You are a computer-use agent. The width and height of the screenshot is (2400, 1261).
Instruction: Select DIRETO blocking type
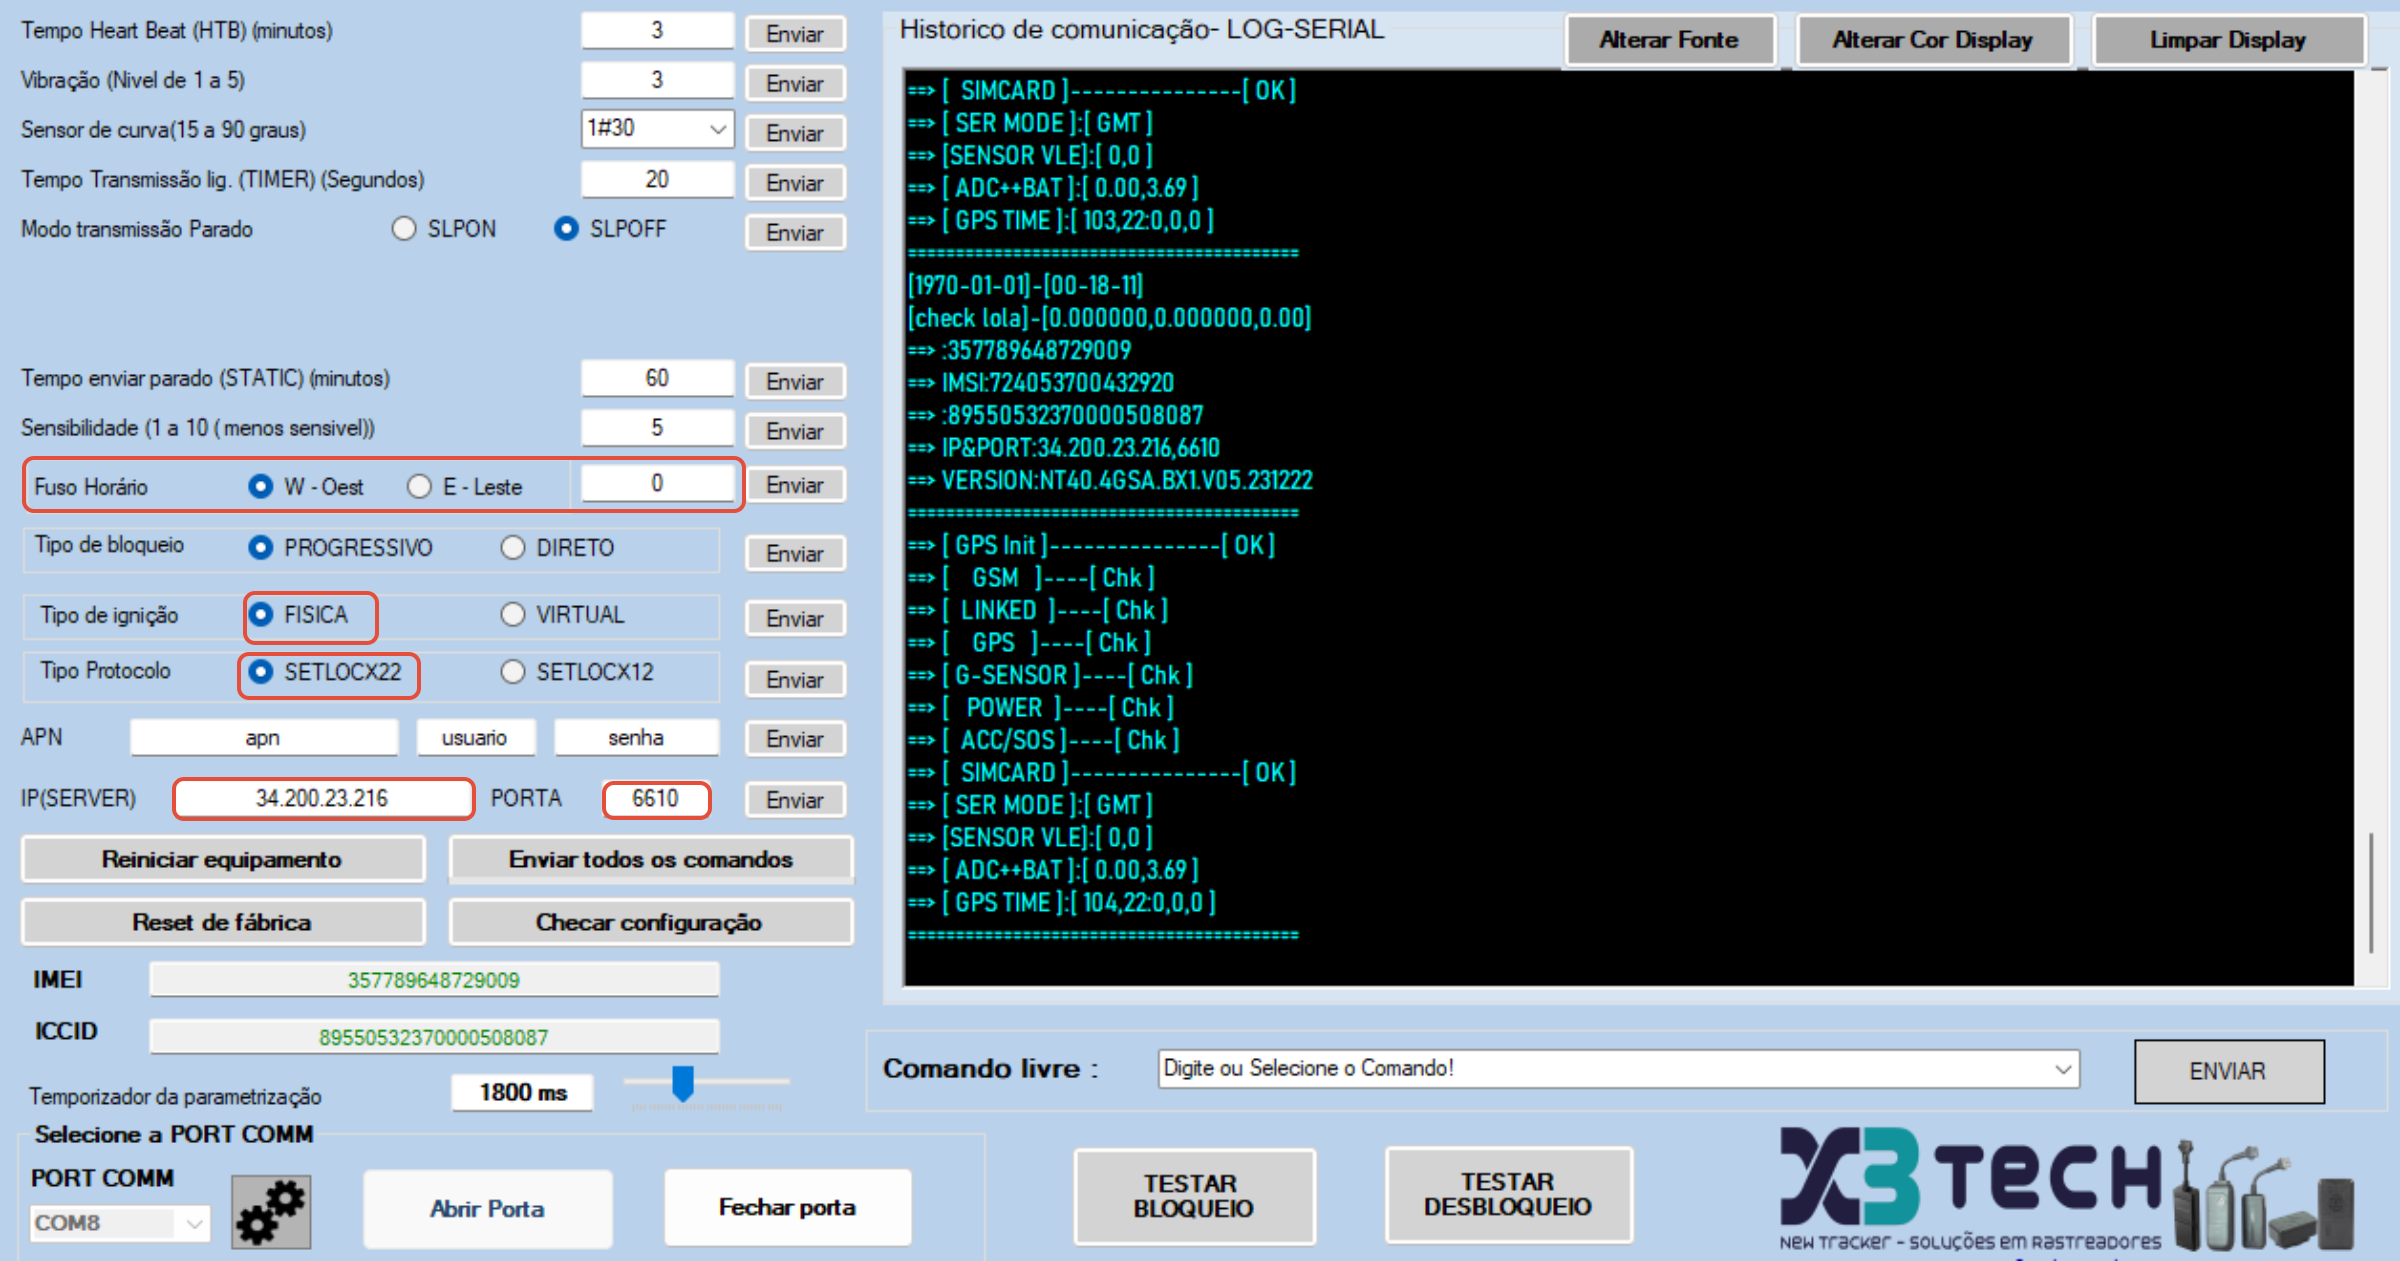tap(513, 548)
